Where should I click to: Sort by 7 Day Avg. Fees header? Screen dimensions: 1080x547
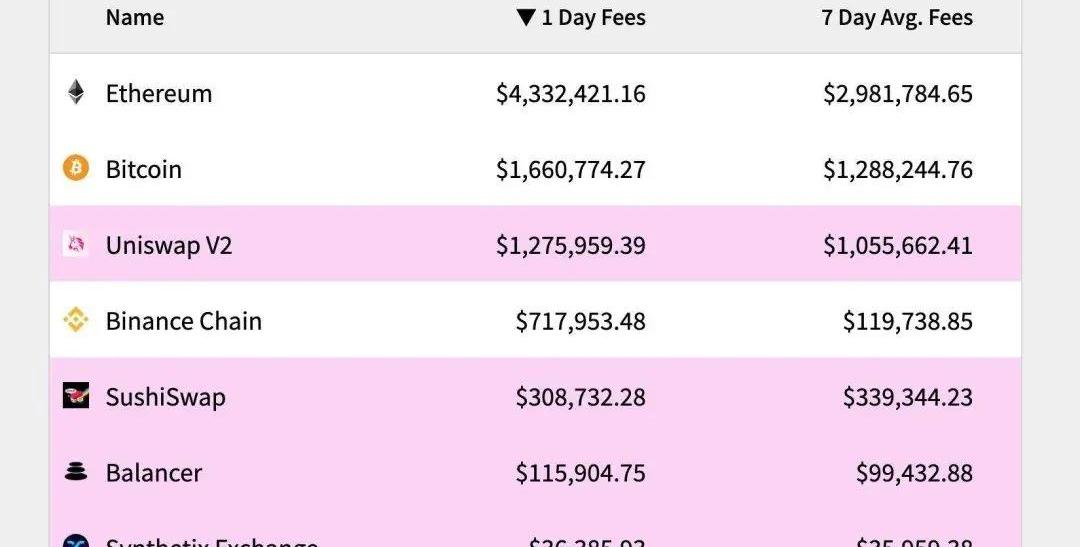[897, 18]
